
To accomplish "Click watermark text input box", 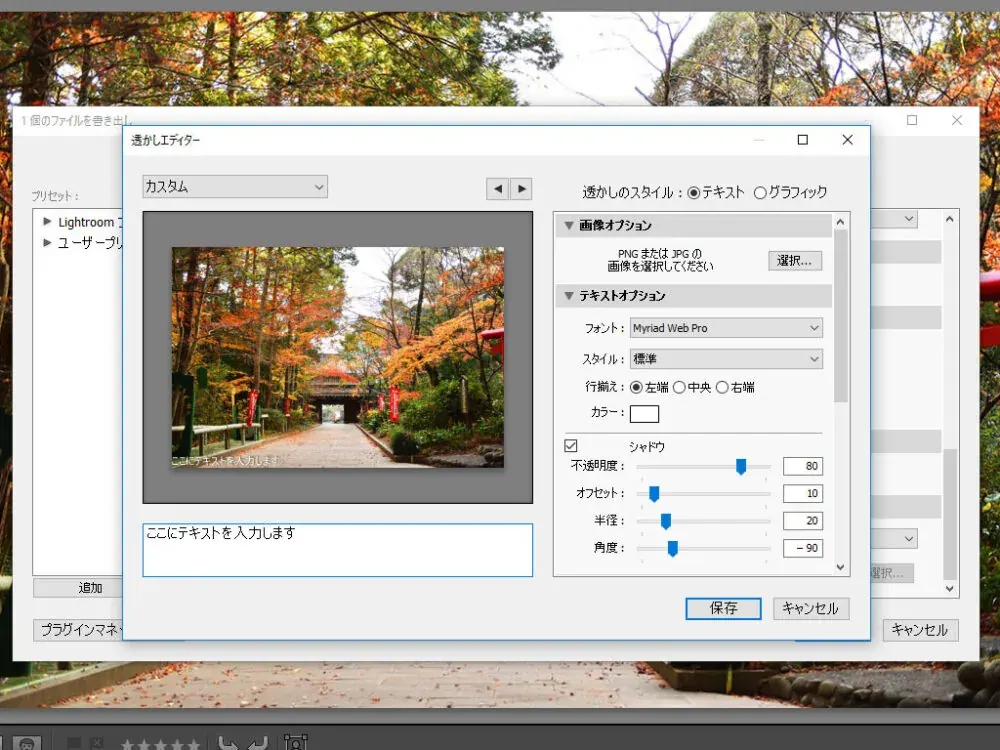I will 337,550.
